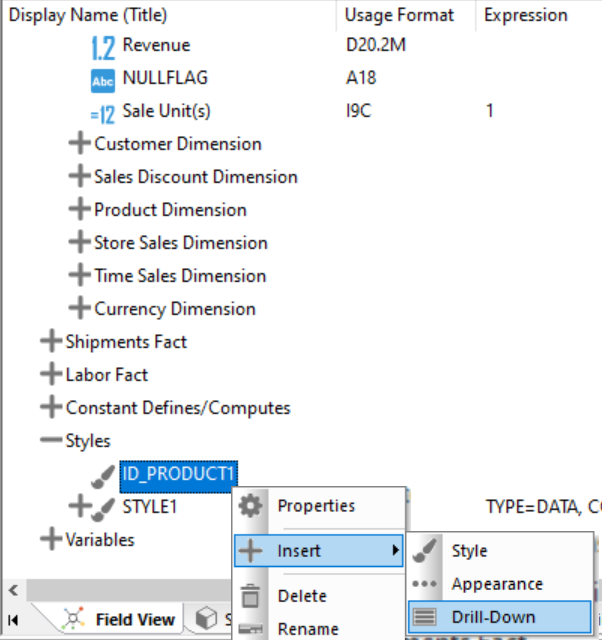This screenshot has height=640, width=602.
Task: Expand Currency Dimension
Action: 79,308
